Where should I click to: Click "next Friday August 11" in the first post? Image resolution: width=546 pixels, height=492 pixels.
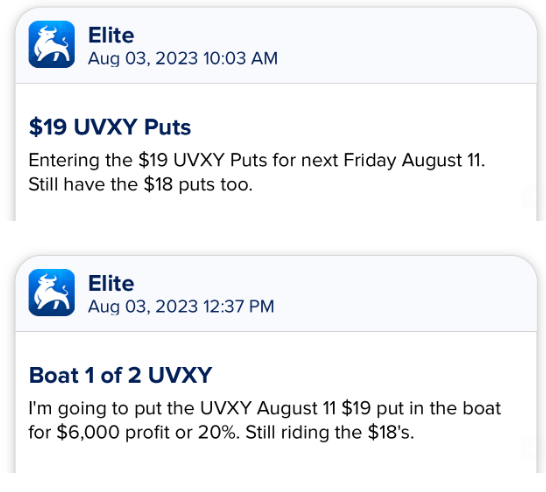point(393,161)
